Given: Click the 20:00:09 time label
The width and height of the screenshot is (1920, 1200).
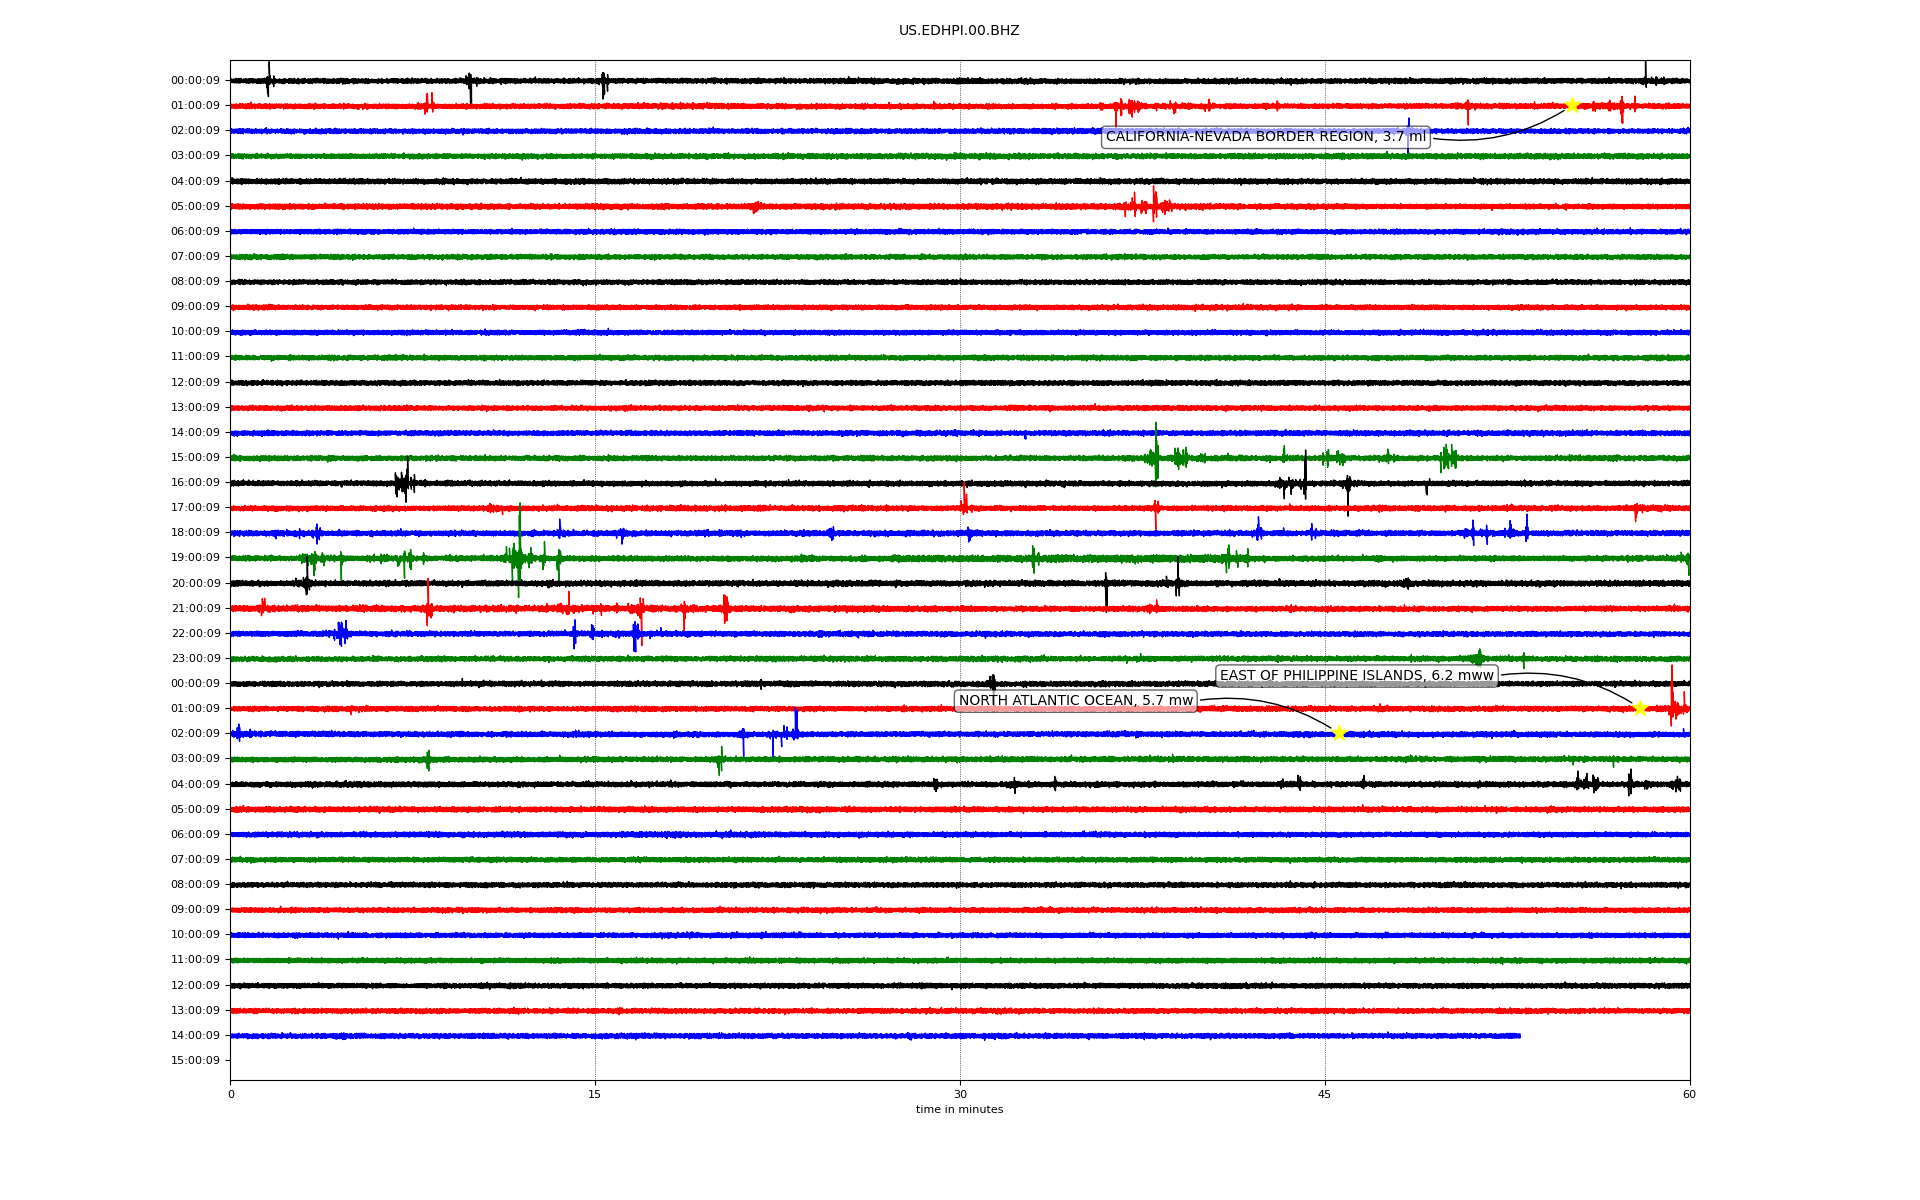Looking at the screenshot, I should click(x=195, y=584).
